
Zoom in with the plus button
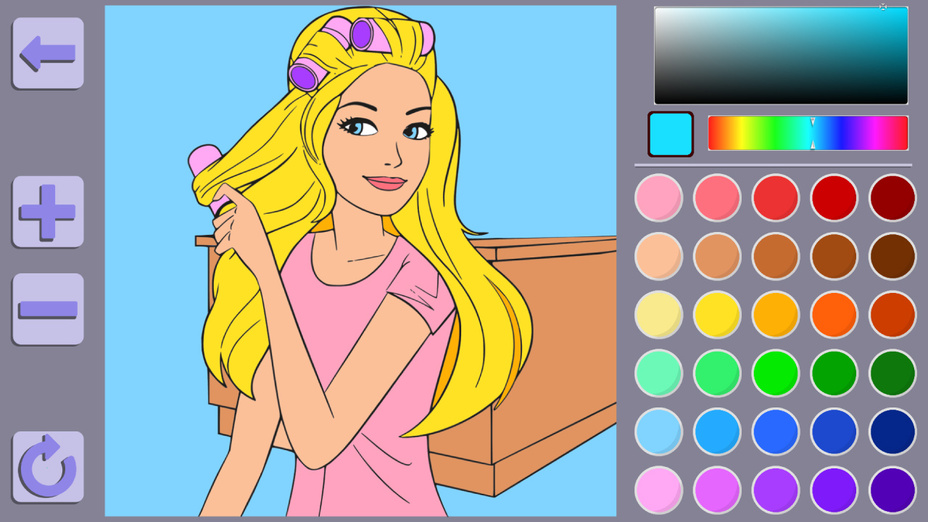click(48, 211)
